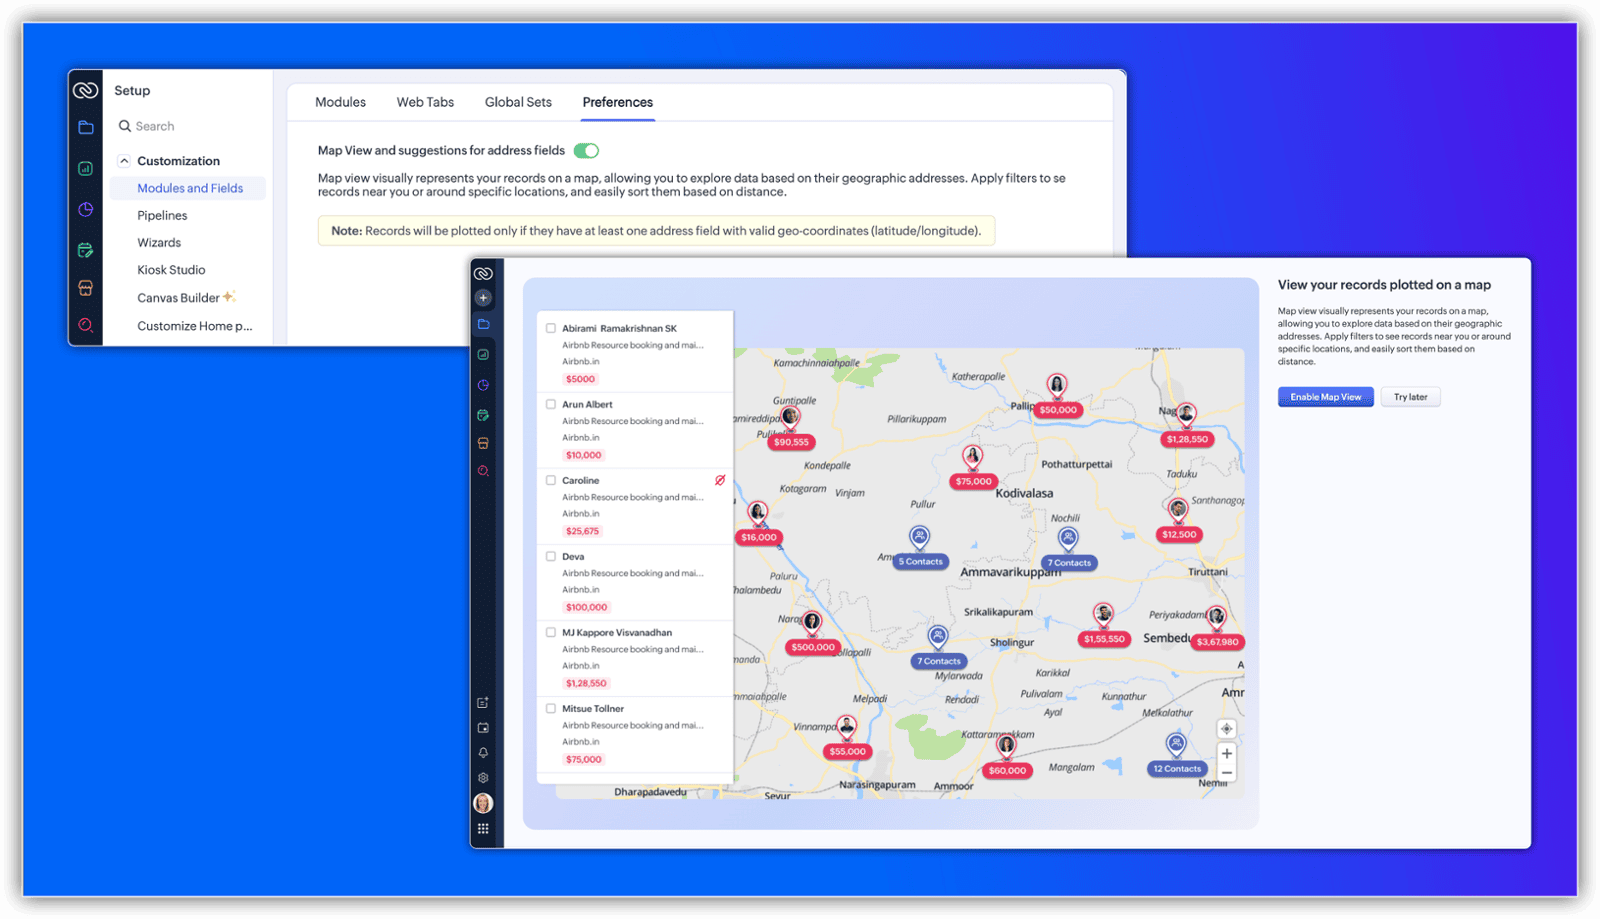1600x919 pixels.
Task: Check the Arun Albert record checkbox
Action: coord(551,404)
